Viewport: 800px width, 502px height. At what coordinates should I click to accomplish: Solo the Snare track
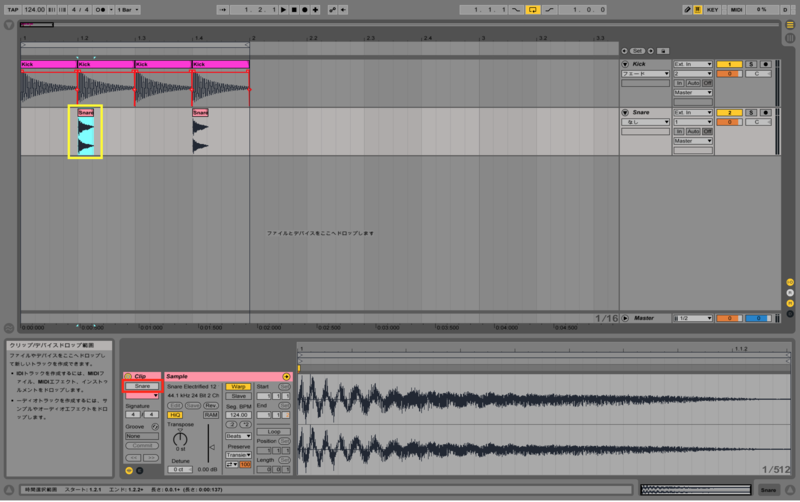coord(751,113)
